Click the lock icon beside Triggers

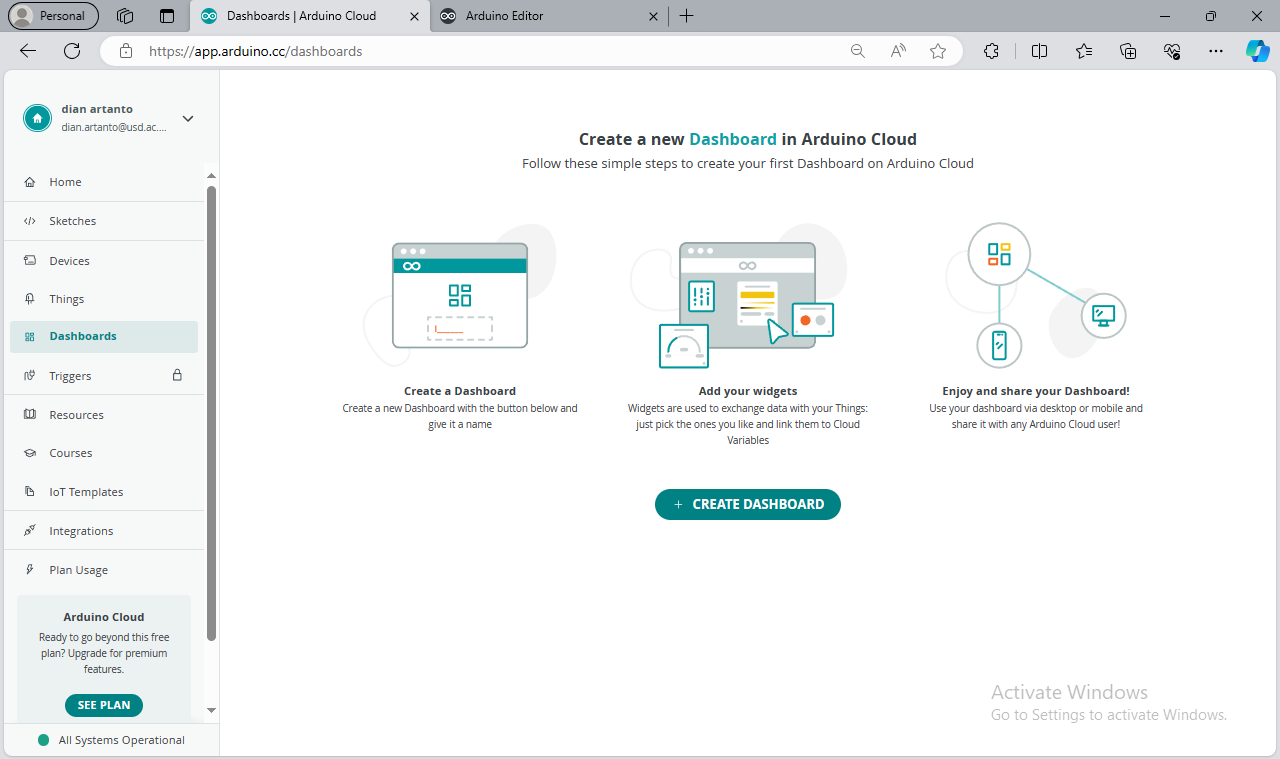pyautogui.click(x=177, y=375)
